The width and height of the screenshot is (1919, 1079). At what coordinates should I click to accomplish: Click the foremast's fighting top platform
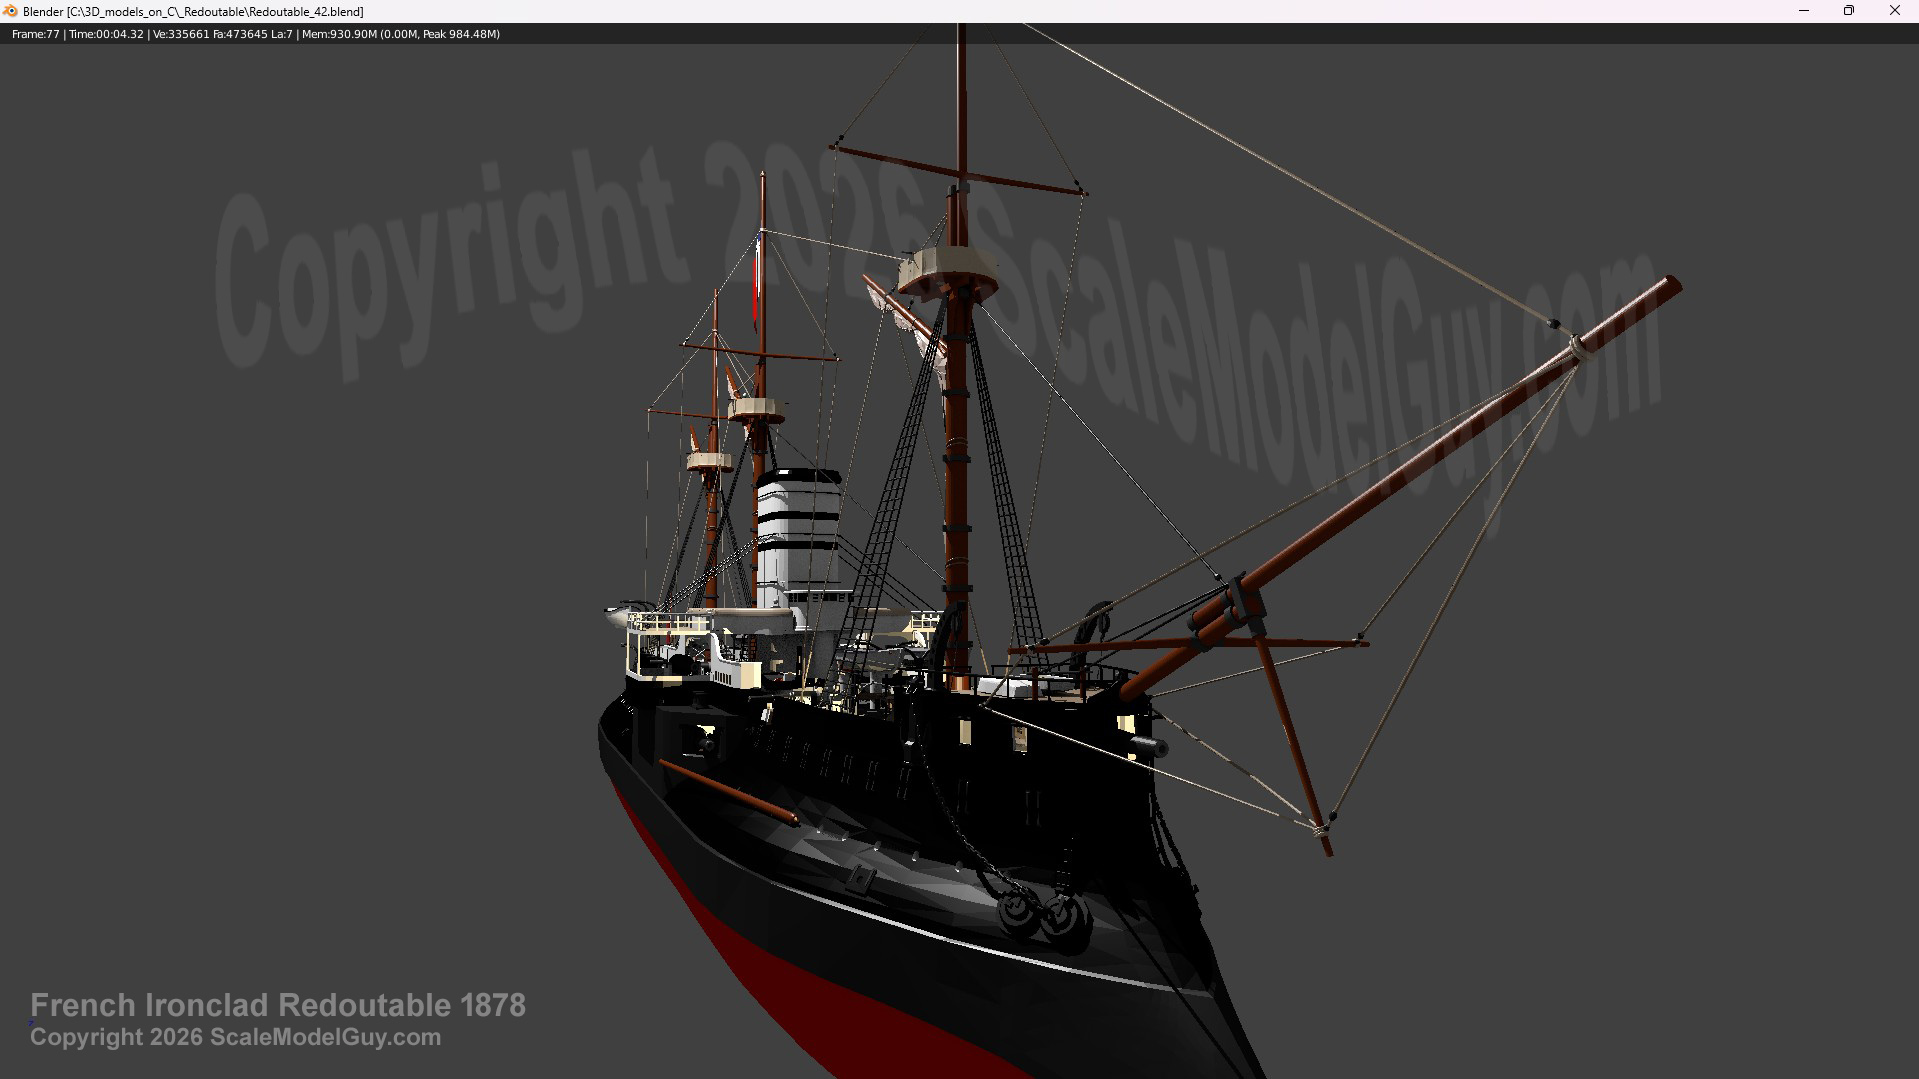click(947, 268)
